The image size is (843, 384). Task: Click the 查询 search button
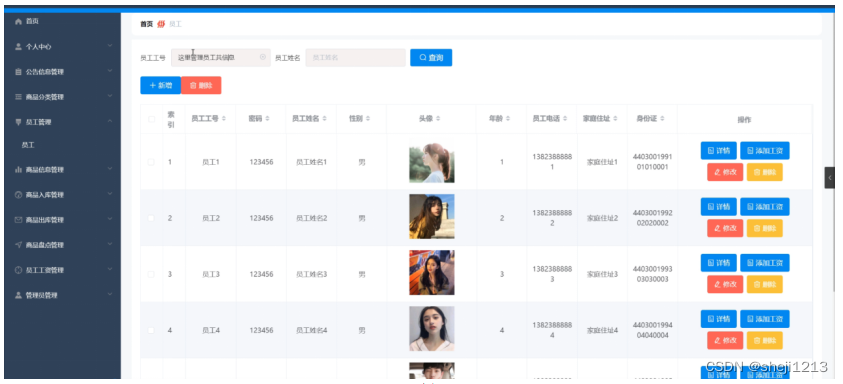point(431,58)
